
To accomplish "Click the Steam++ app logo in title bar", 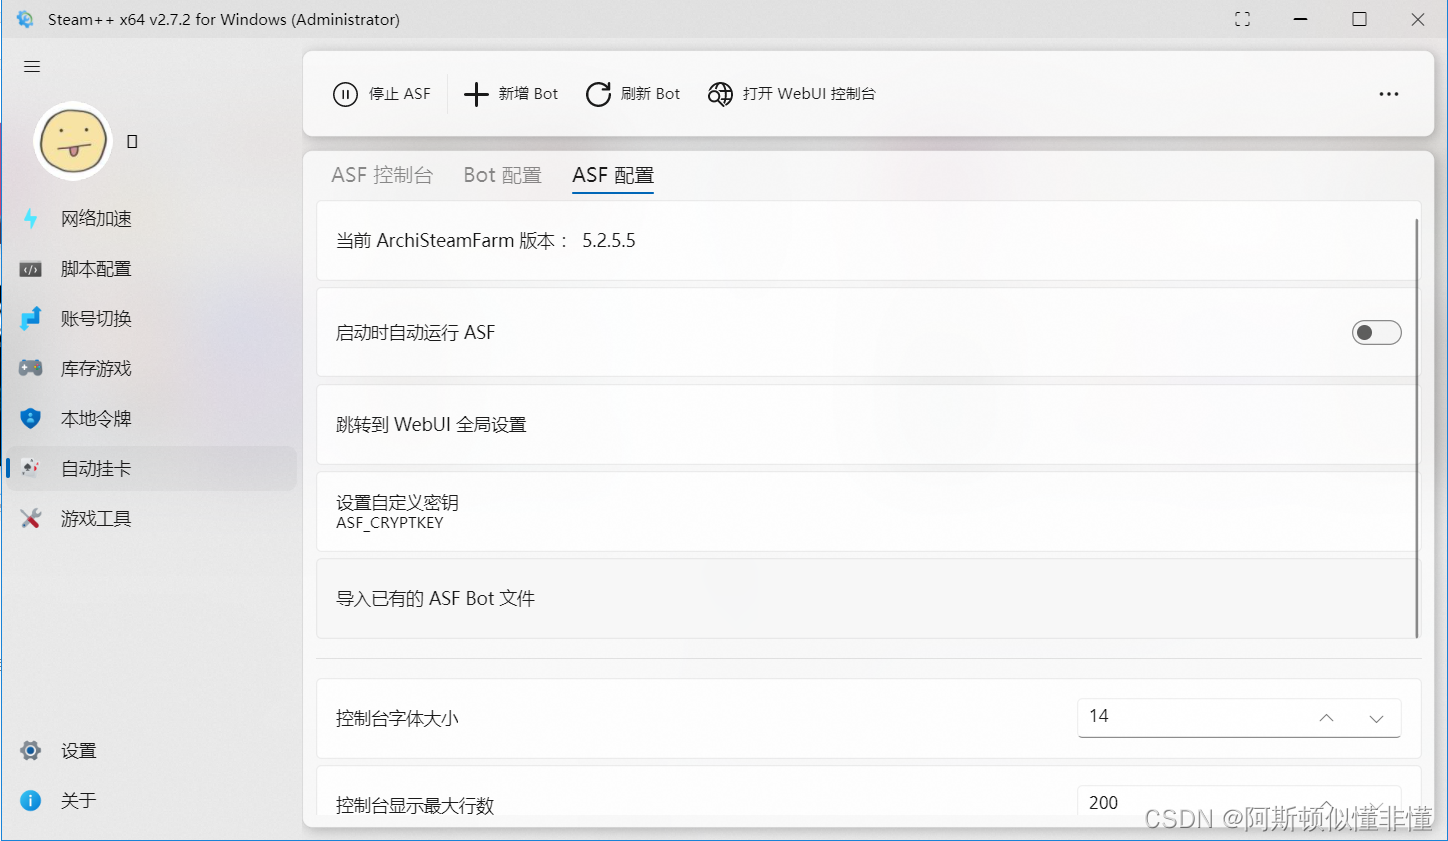I will pyautogui.click(x=25, y=19).
